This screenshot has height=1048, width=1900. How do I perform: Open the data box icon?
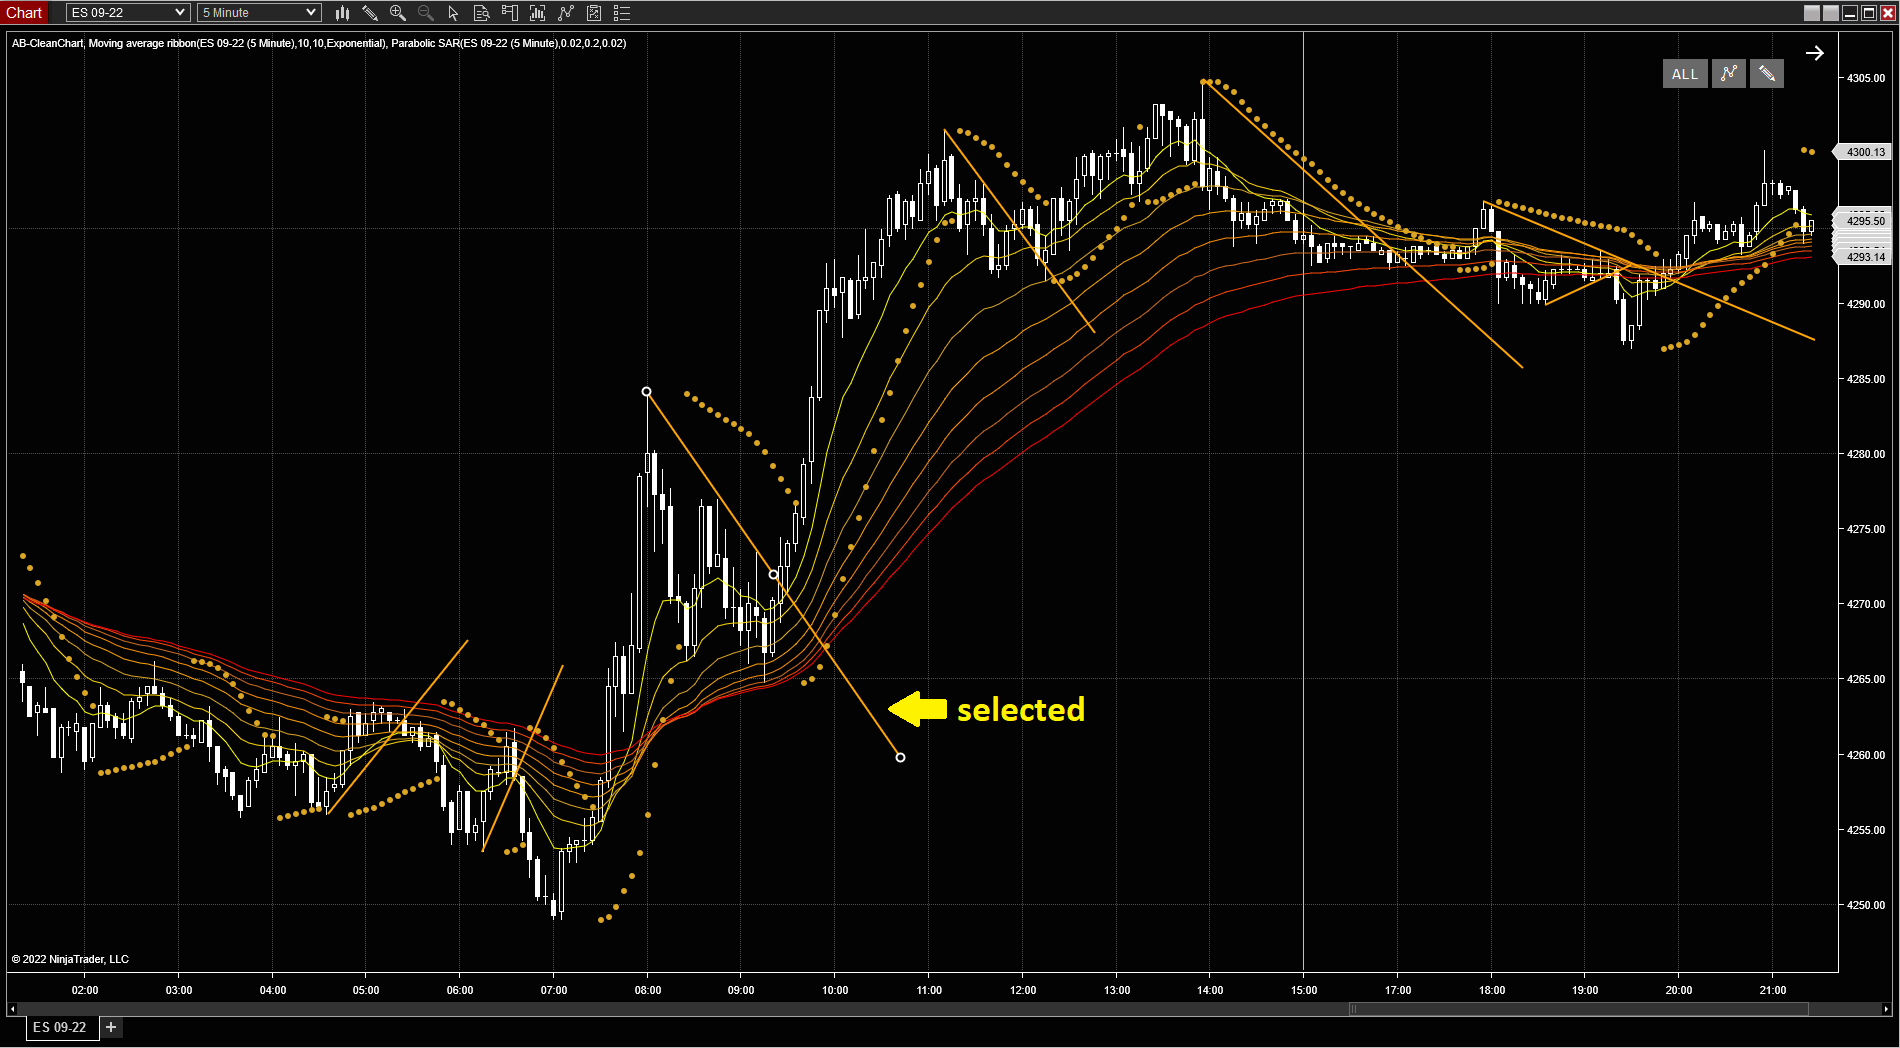[x=481, y=13]
